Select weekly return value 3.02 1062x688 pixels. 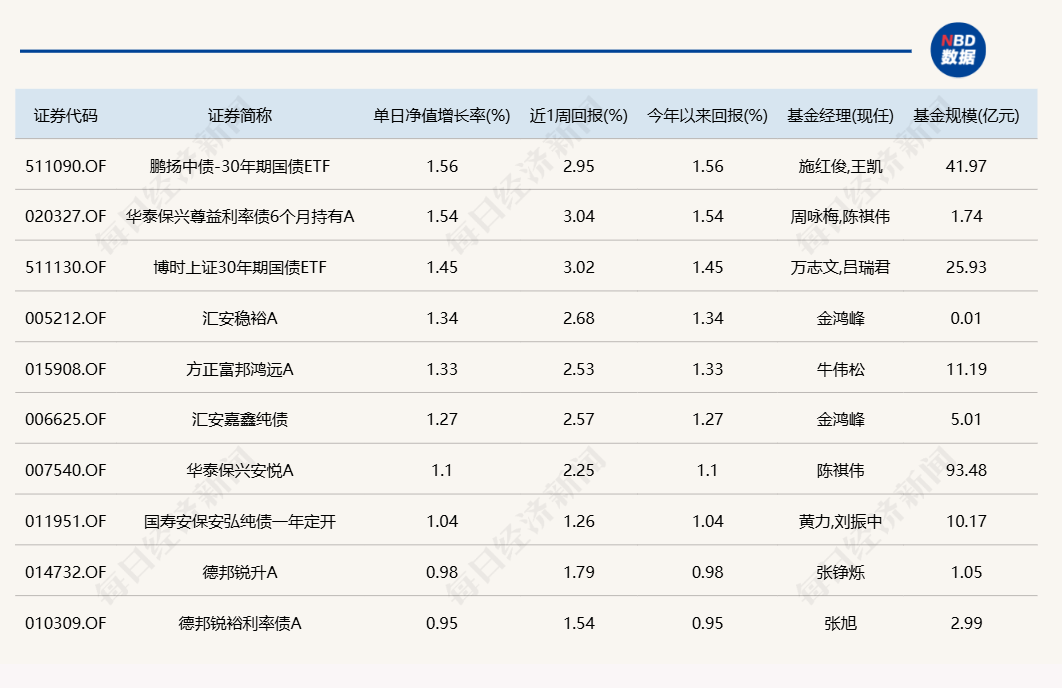click(x=578, y=267)
